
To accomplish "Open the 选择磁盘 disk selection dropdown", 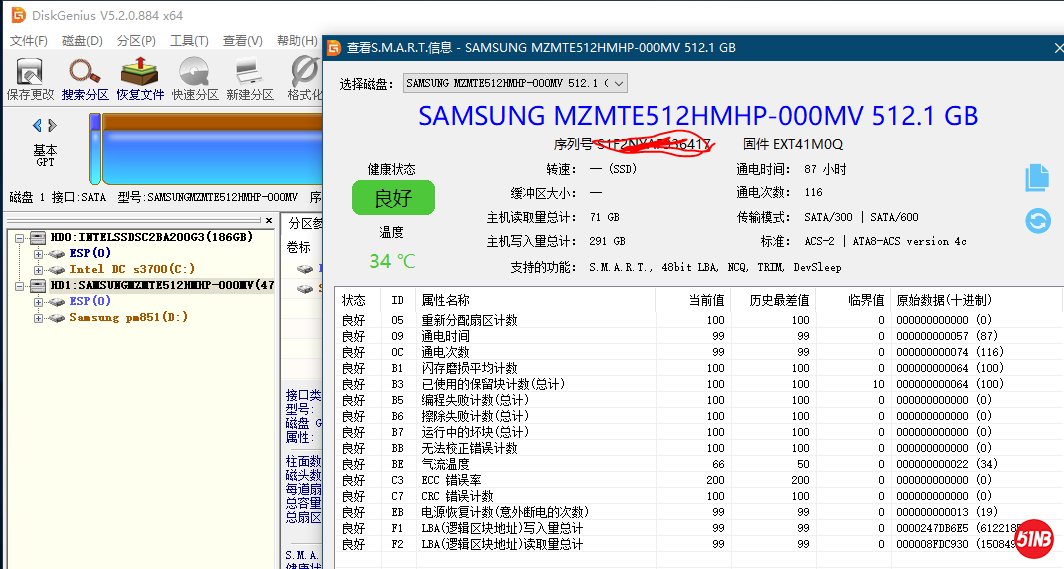I will tap(515, 83).
